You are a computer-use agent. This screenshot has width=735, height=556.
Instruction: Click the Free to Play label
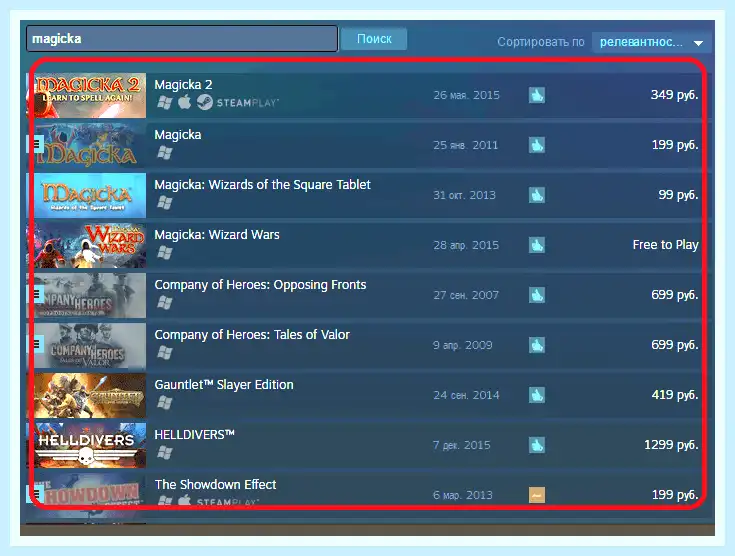[x=665, y=245]
